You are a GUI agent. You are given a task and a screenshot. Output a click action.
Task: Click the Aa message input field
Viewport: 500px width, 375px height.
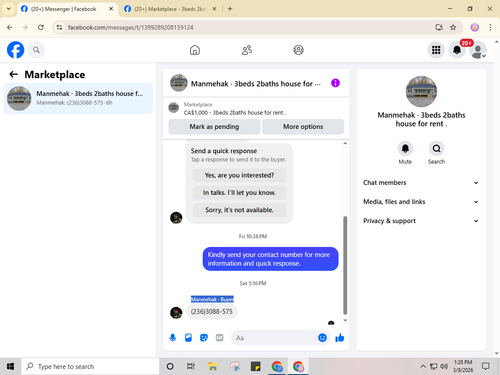click(273, 338)
